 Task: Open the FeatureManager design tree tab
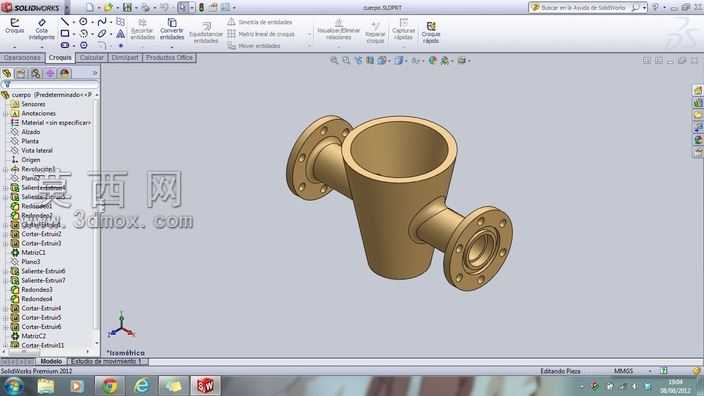pos(7,73)
